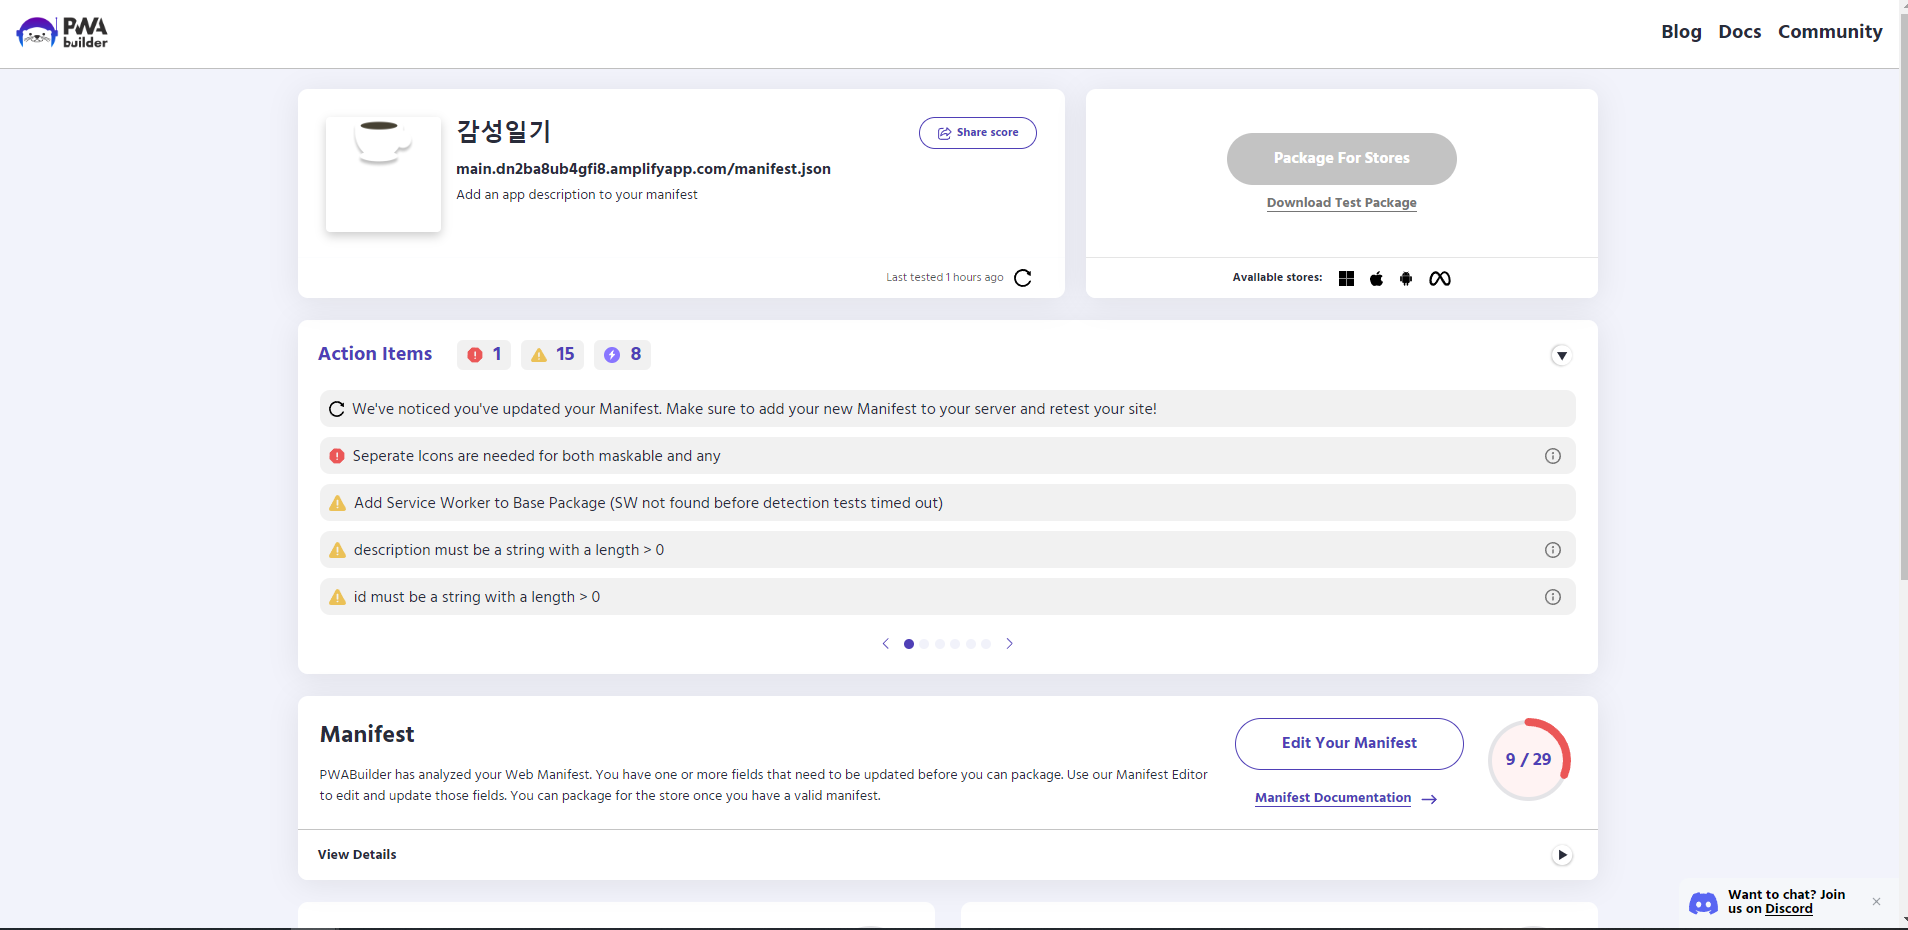1908x930 pixels.
Task: Click the Android store icon
Action: point(1406,279)
